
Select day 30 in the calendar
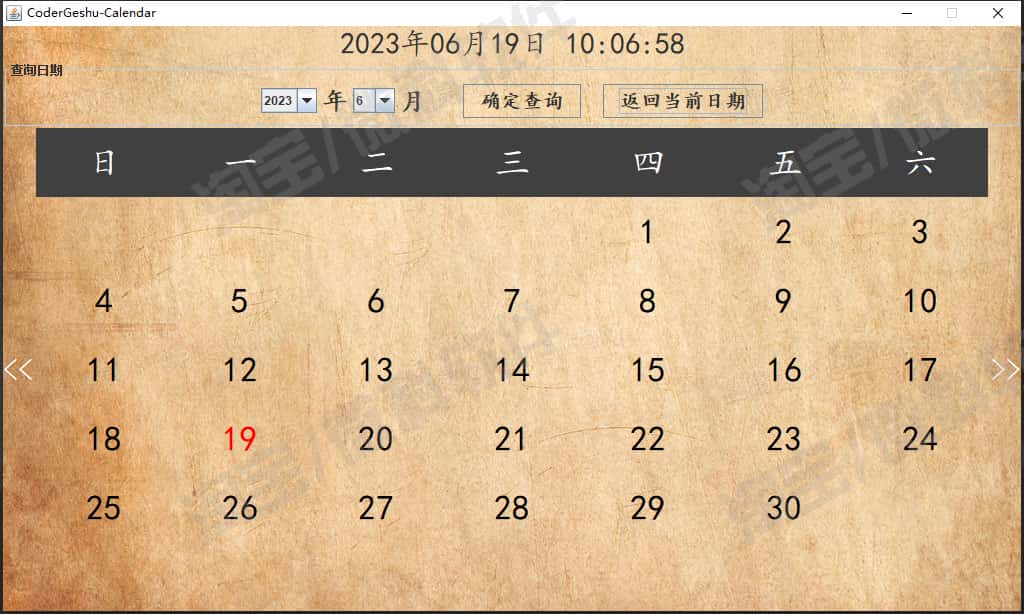784,508
